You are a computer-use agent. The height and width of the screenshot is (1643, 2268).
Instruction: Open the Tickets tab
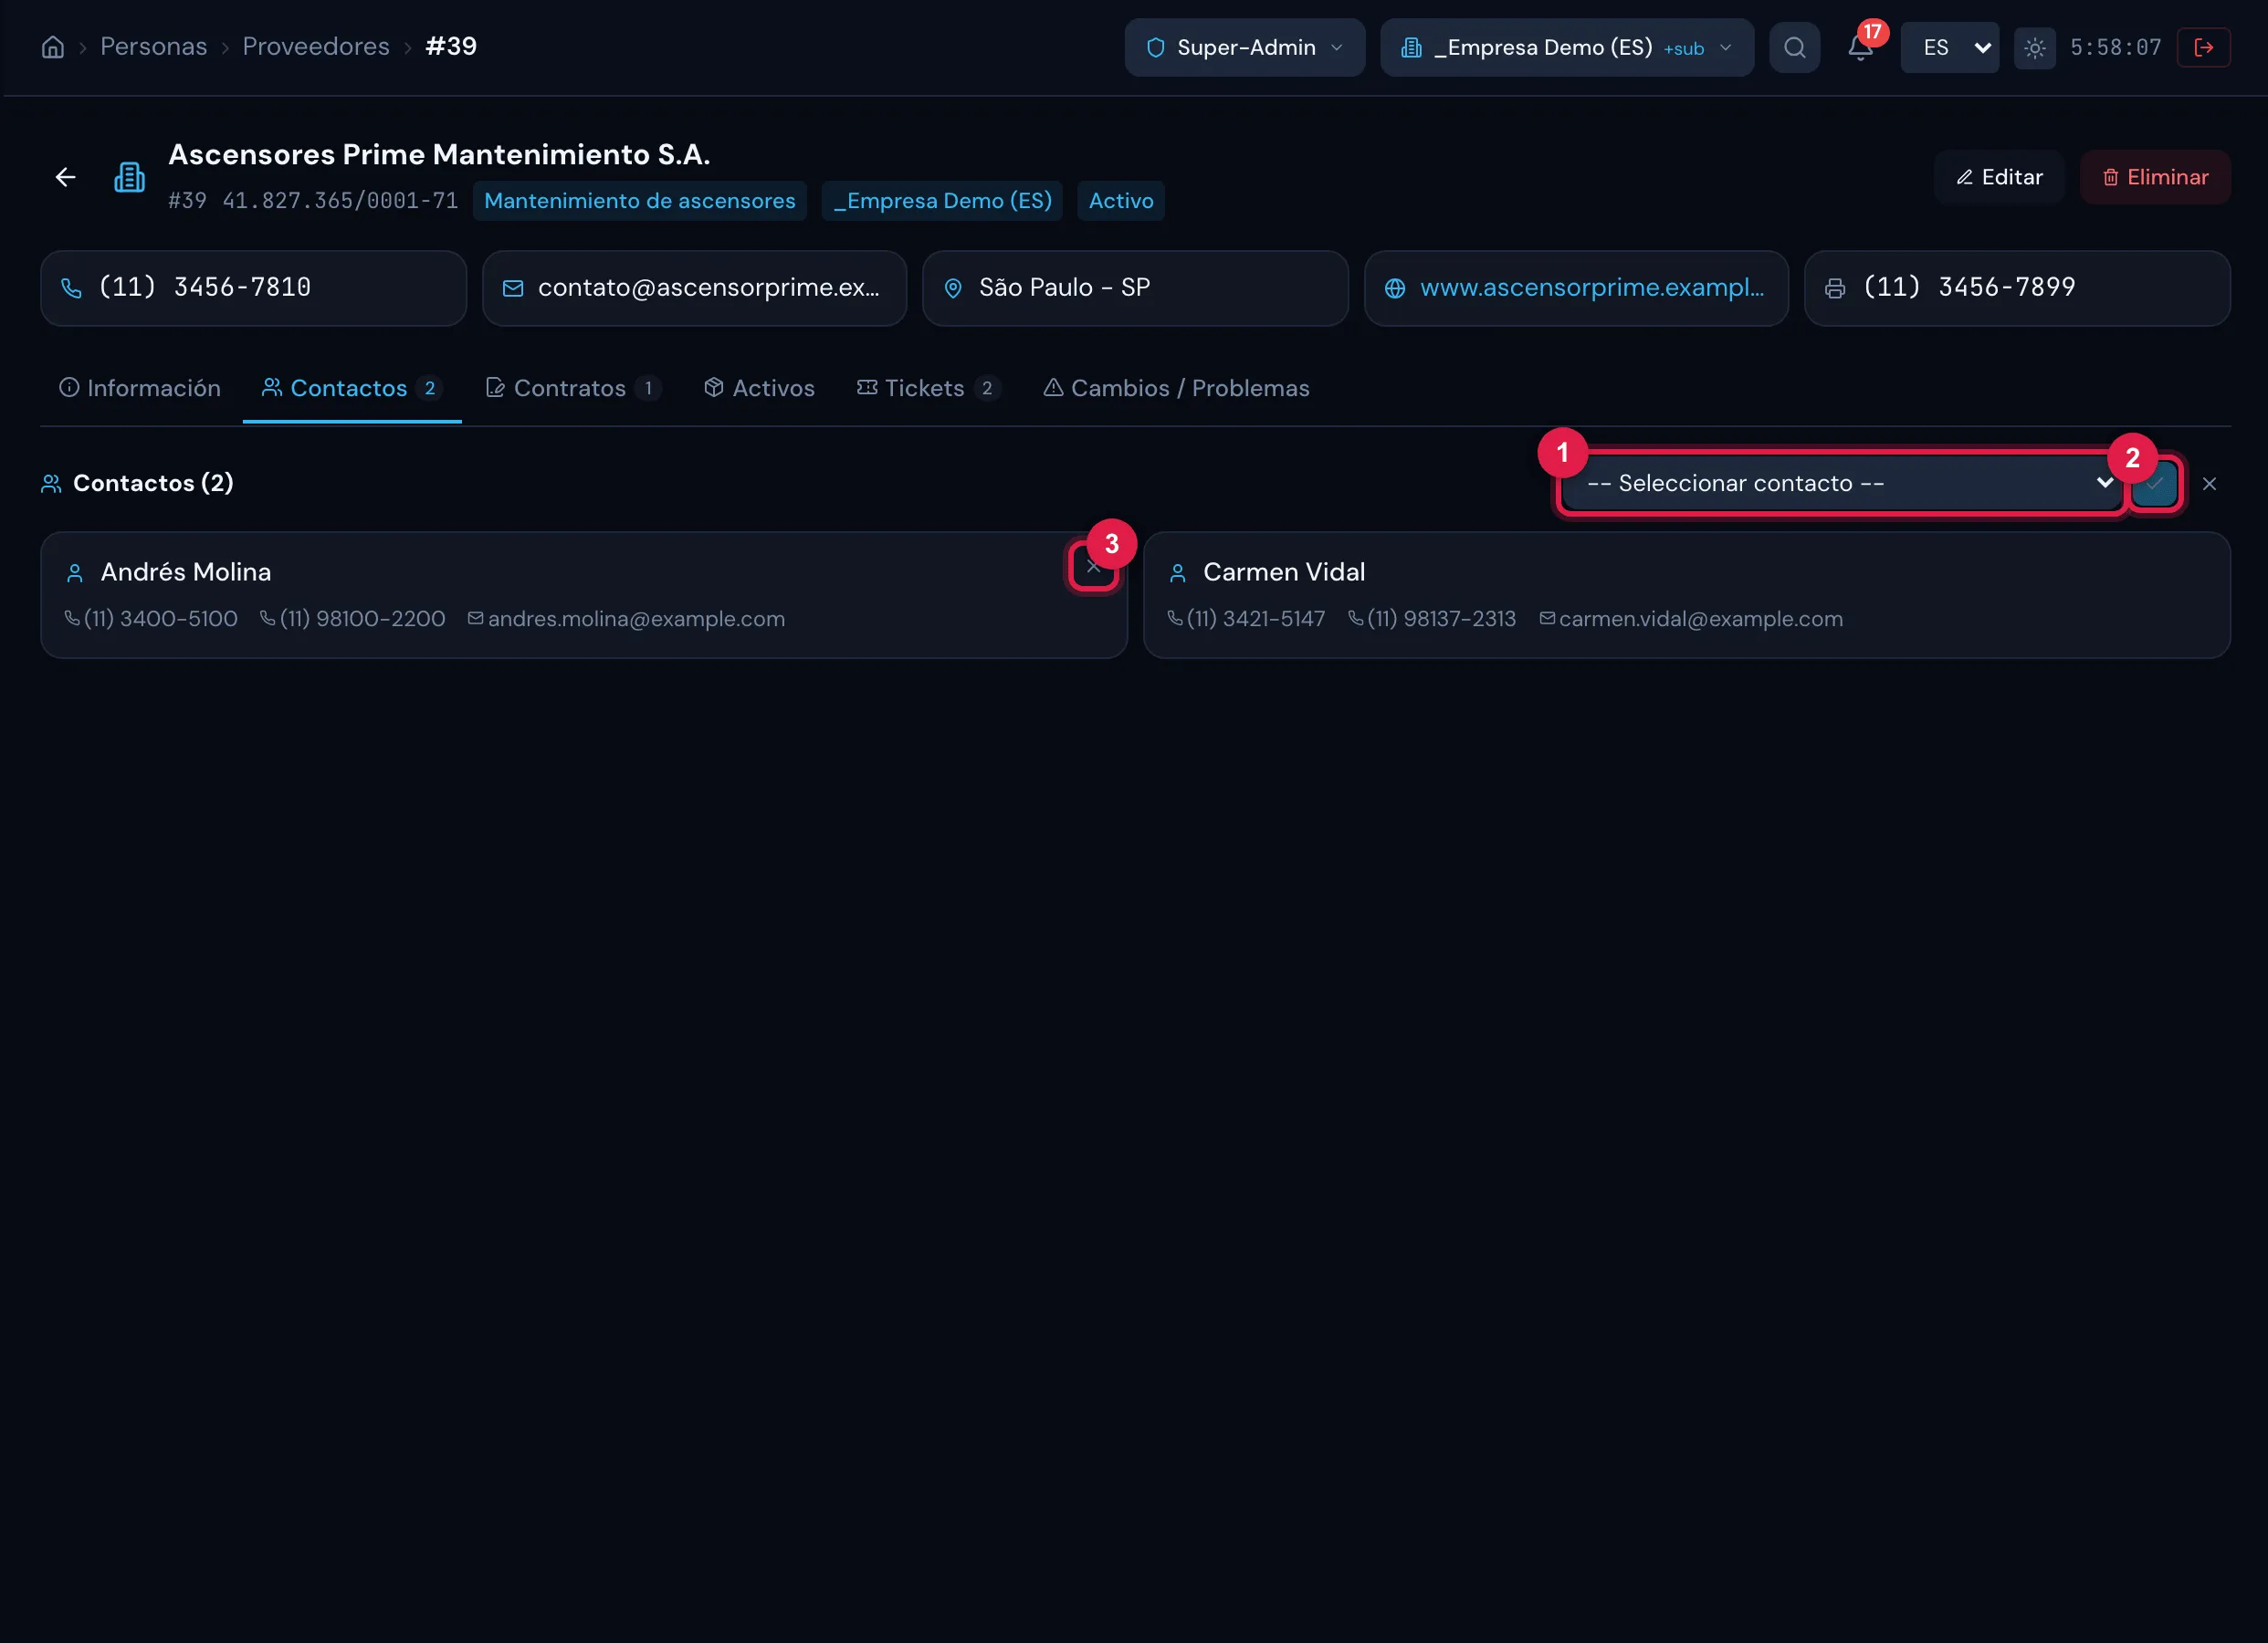point(927,388)
